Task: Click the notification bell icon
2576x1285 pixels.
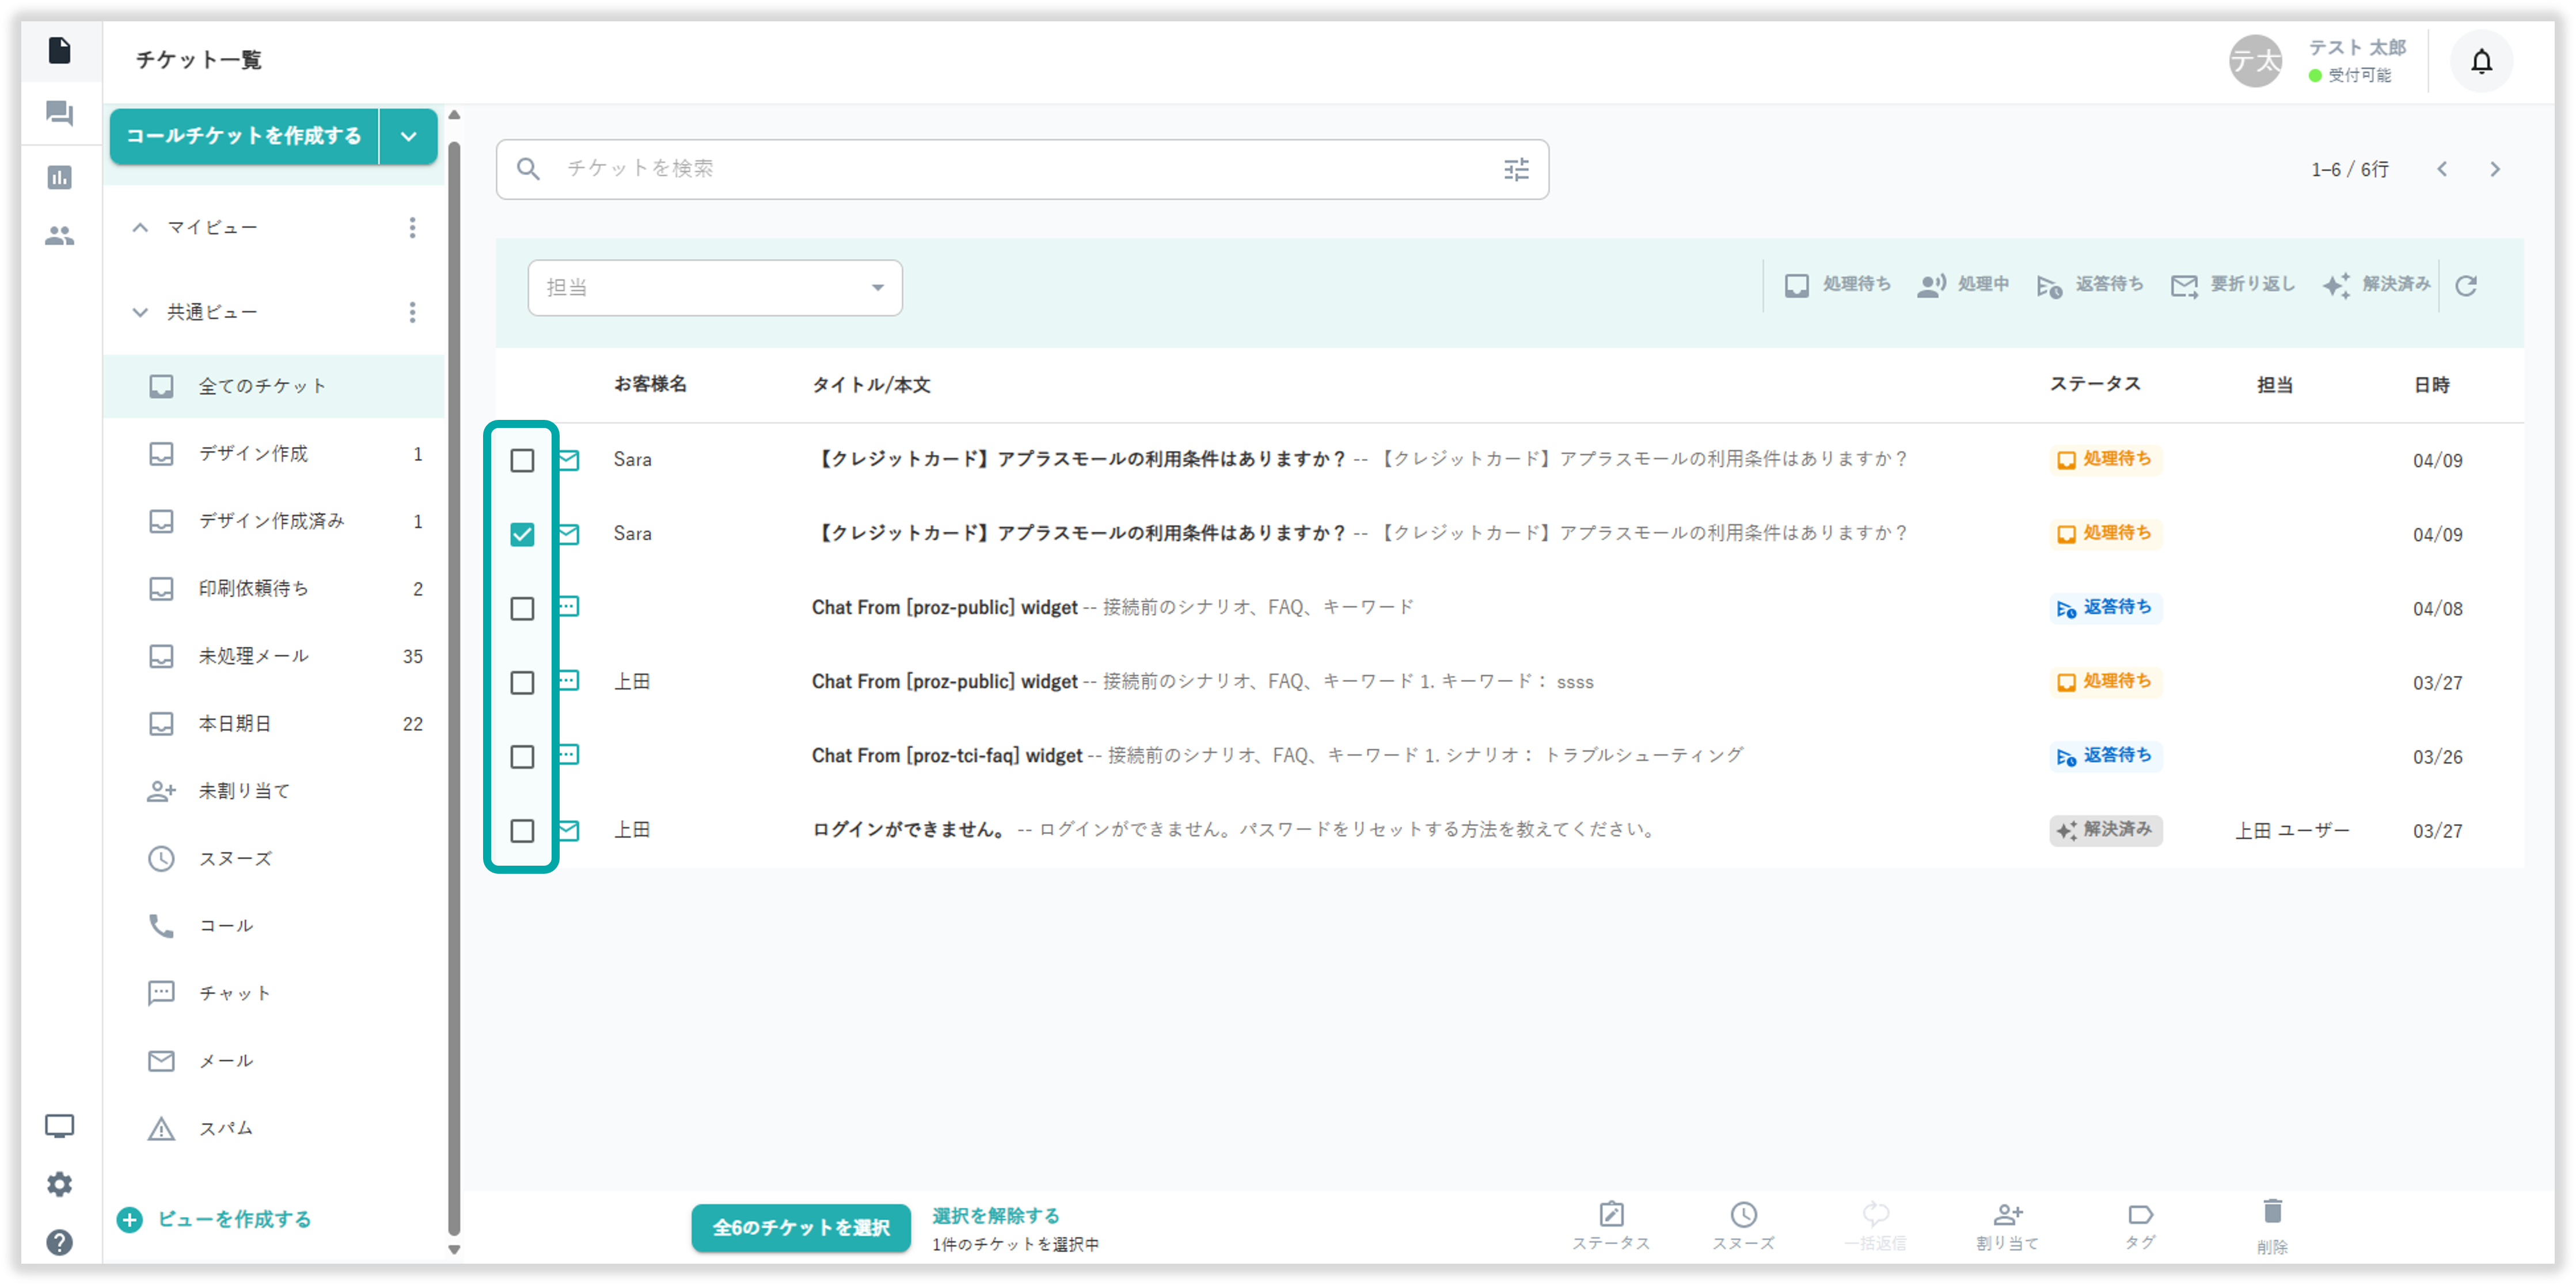Action: 2481,62
